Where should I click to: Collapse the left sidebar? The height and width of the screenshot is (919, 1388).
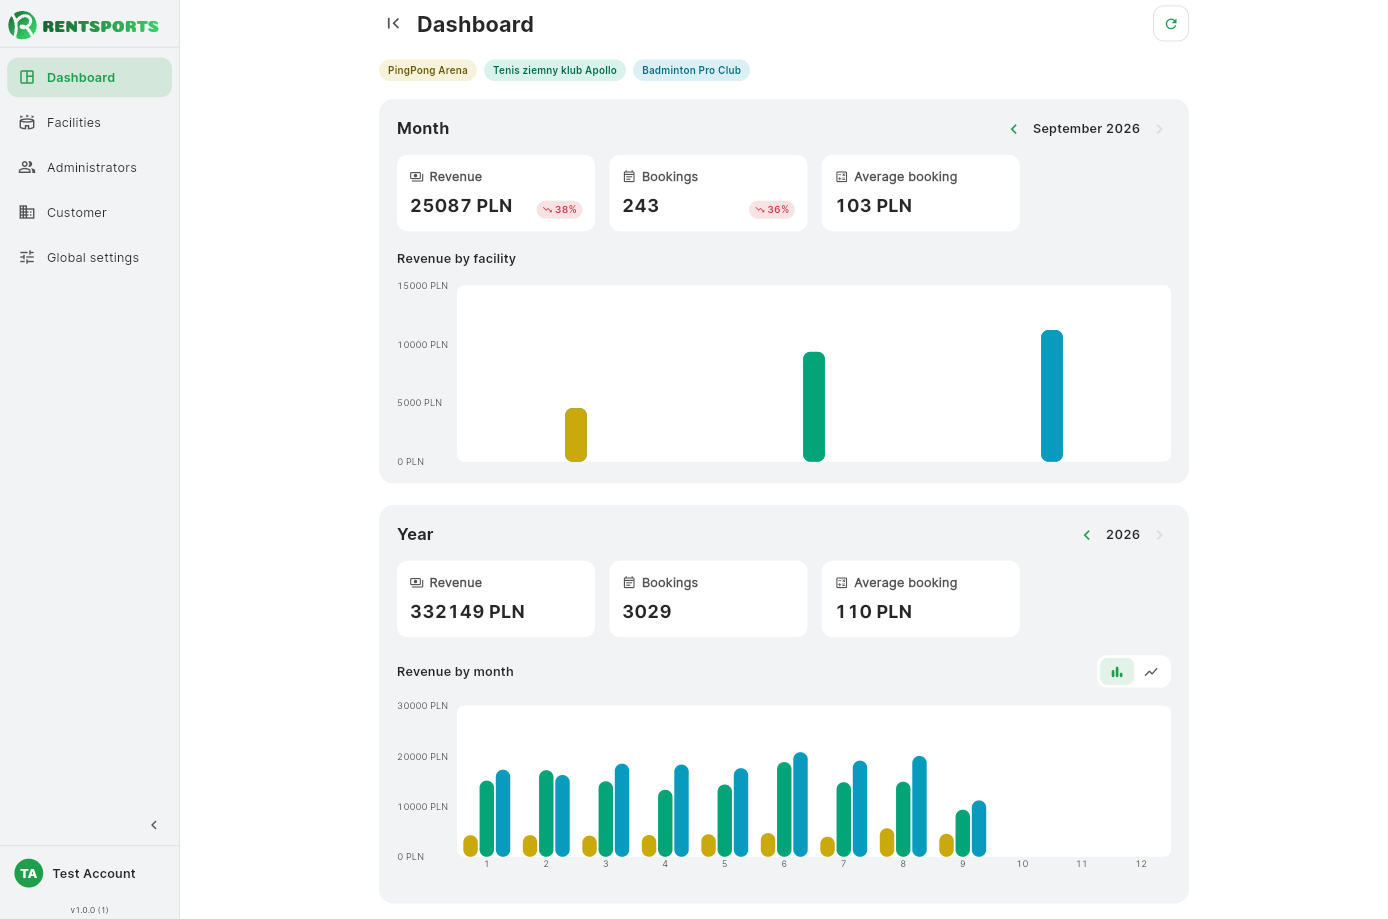(x=154, y=825)
